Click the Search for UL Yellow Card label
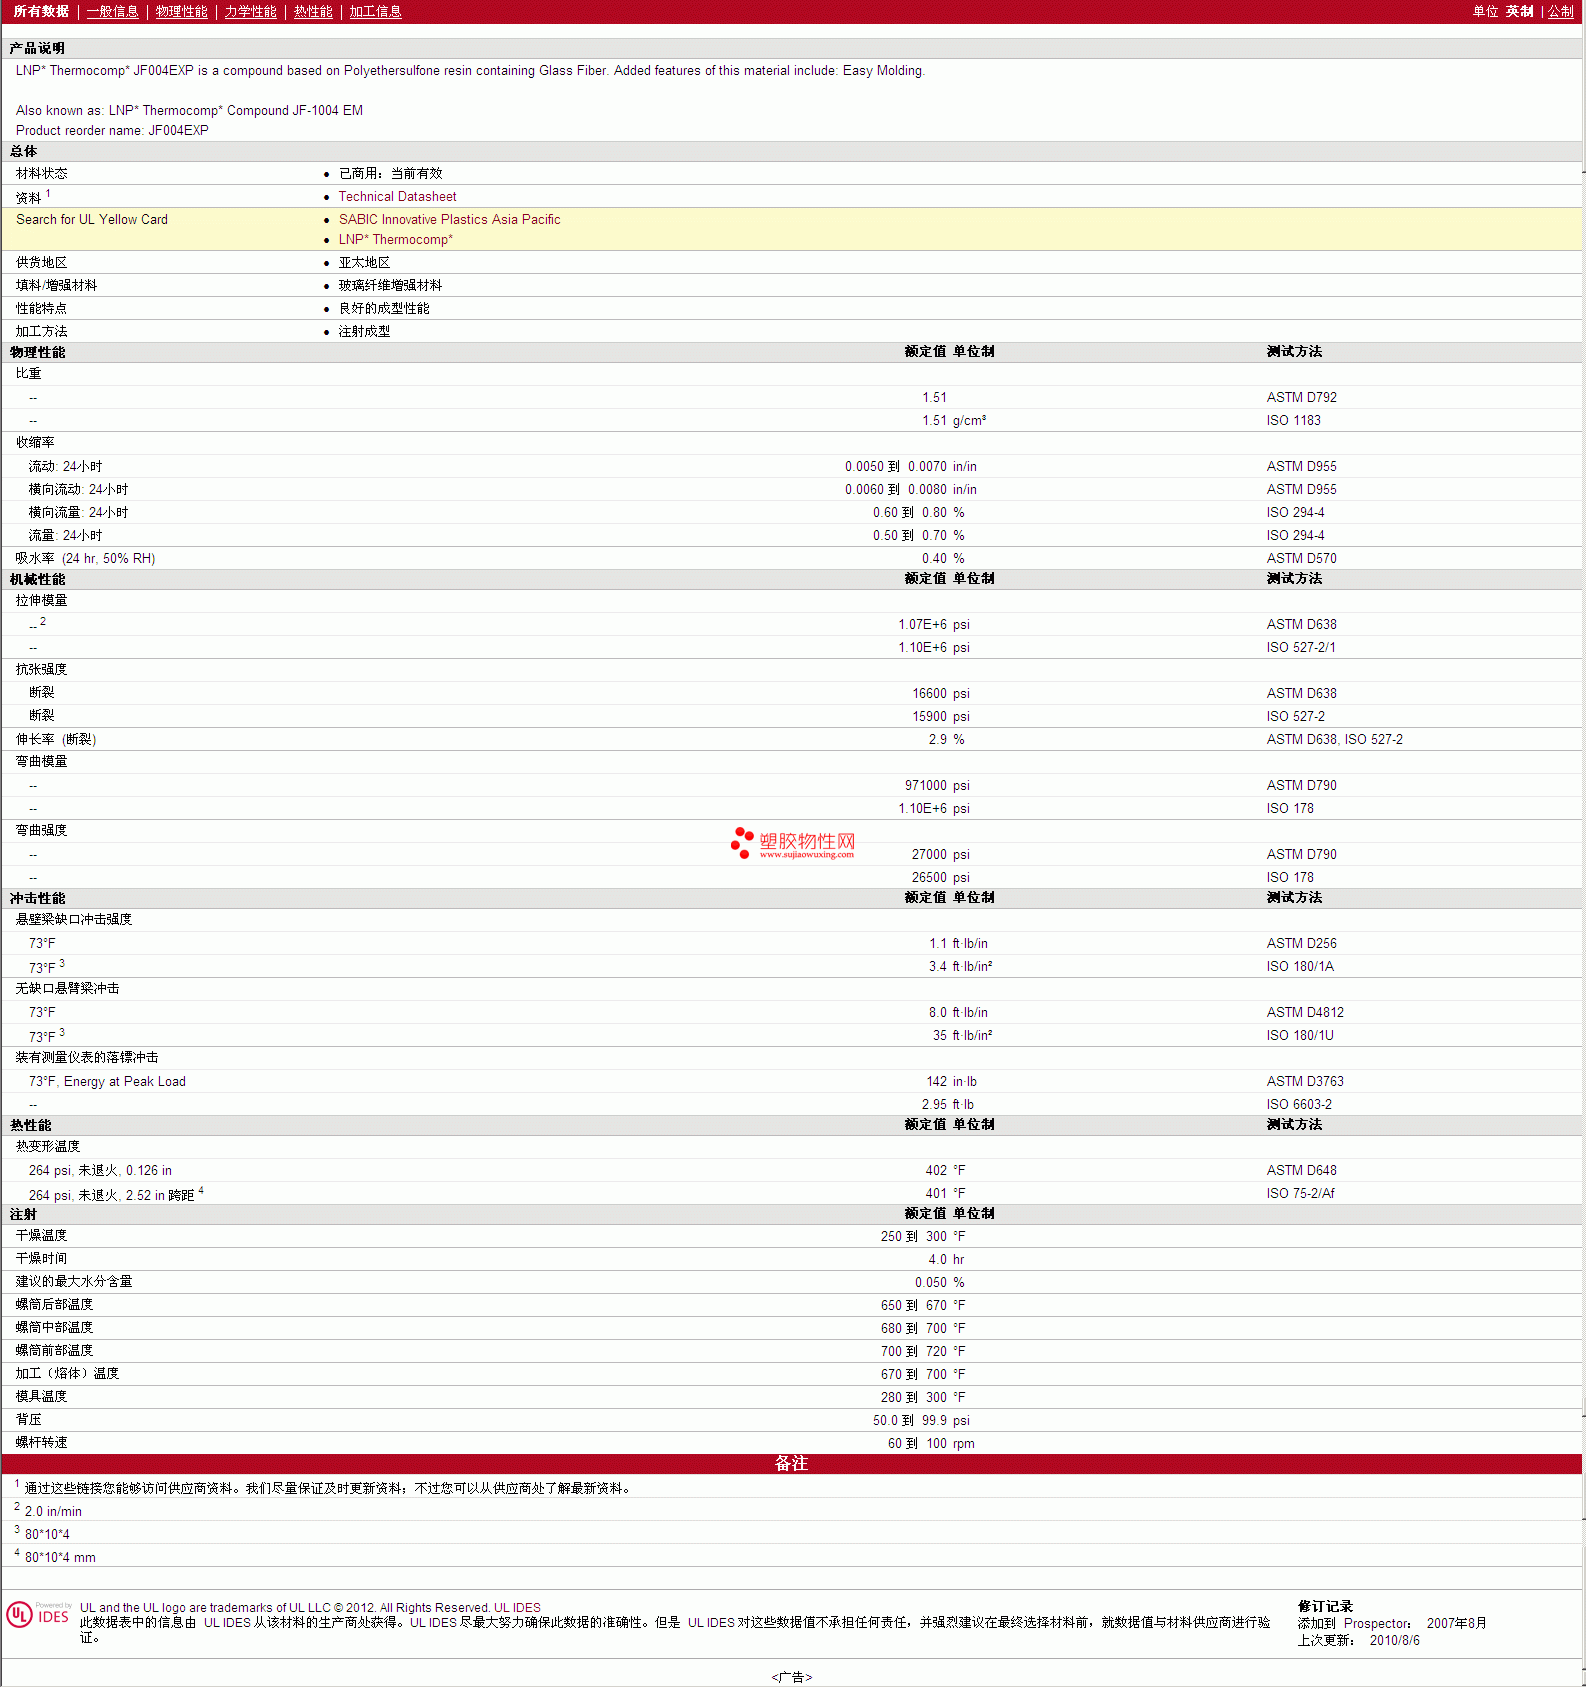Screen dimensions: 1586x1687 [x=92, y=220]
